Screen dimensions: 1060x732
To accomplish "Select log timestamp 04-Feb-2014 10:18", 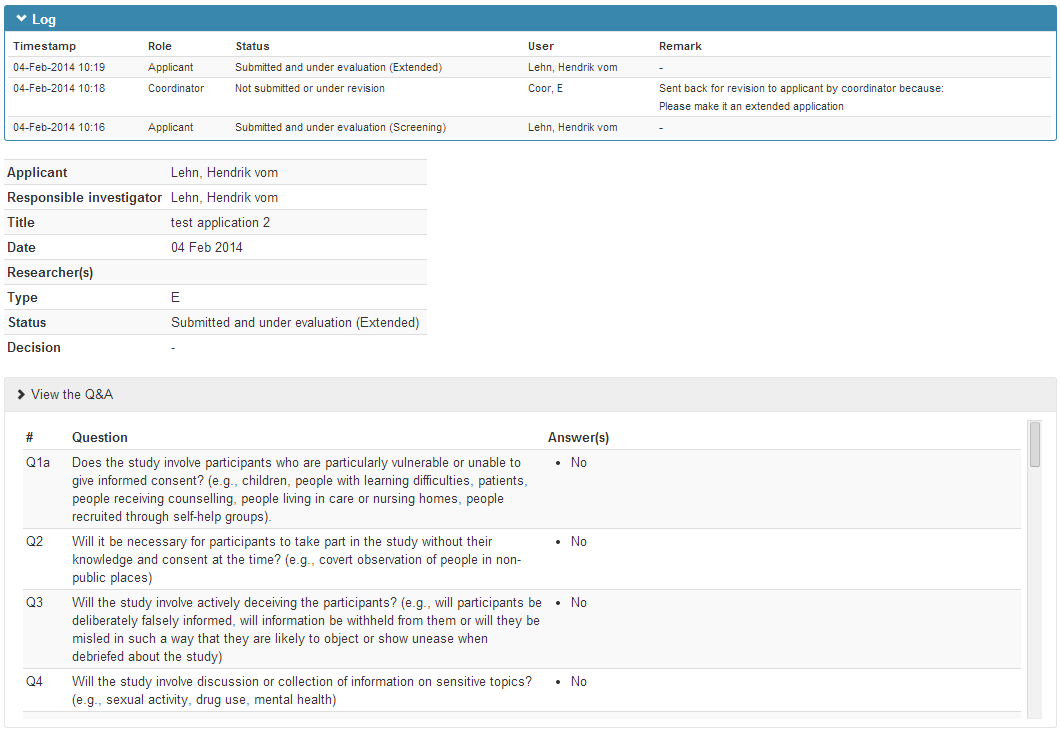I will click(59, 88).
